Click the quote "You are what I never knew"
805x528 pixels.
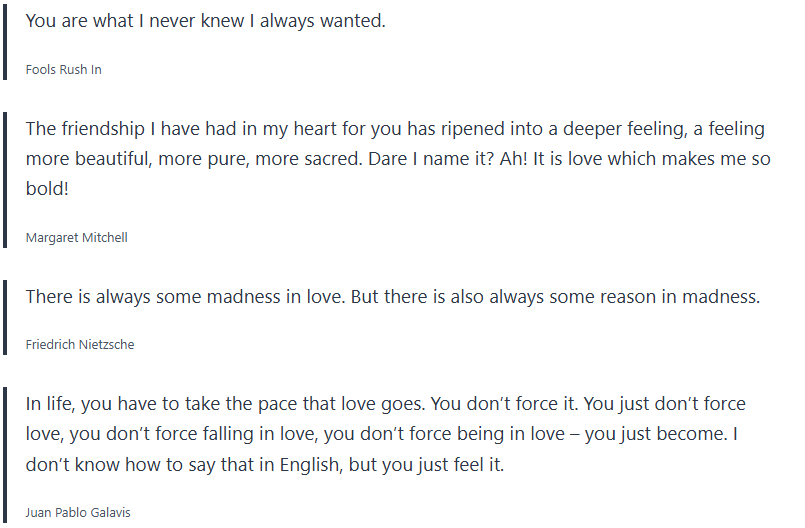[x=205, y=21]
